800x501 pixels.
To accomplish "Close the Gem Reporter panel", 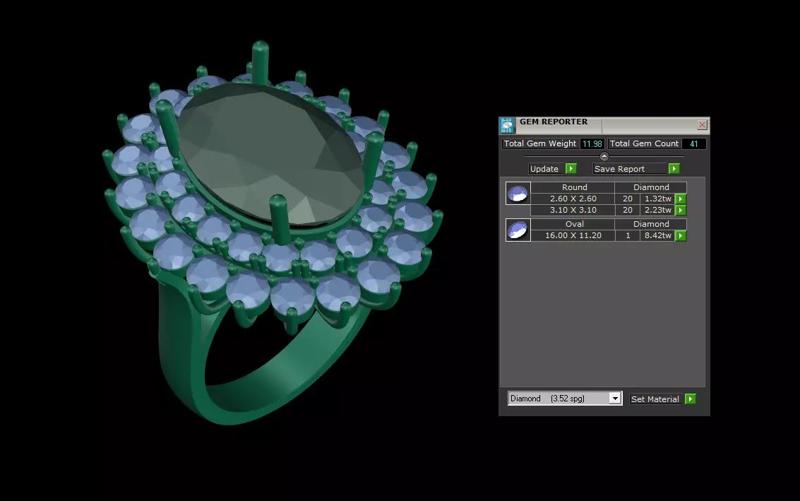I will click(x=702, y=124).
